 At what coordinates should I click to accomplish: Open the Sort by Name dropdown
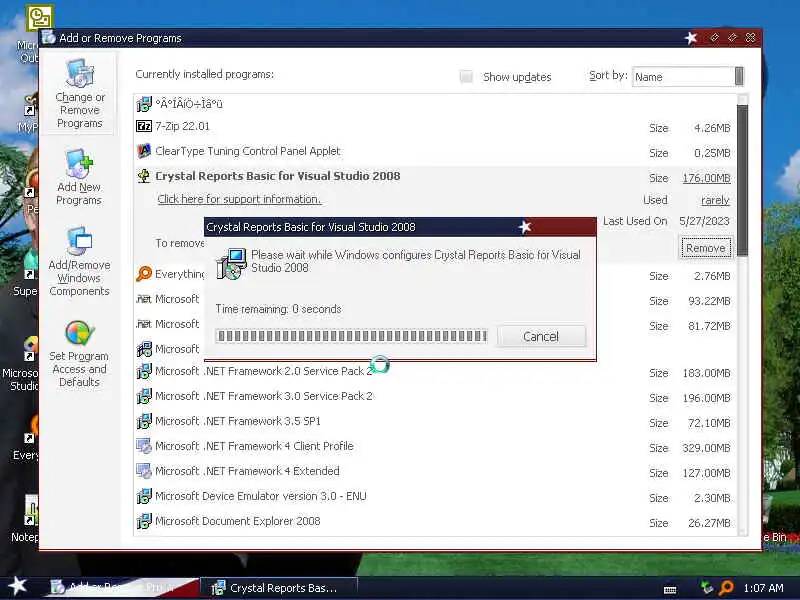[x=688, y=77]
